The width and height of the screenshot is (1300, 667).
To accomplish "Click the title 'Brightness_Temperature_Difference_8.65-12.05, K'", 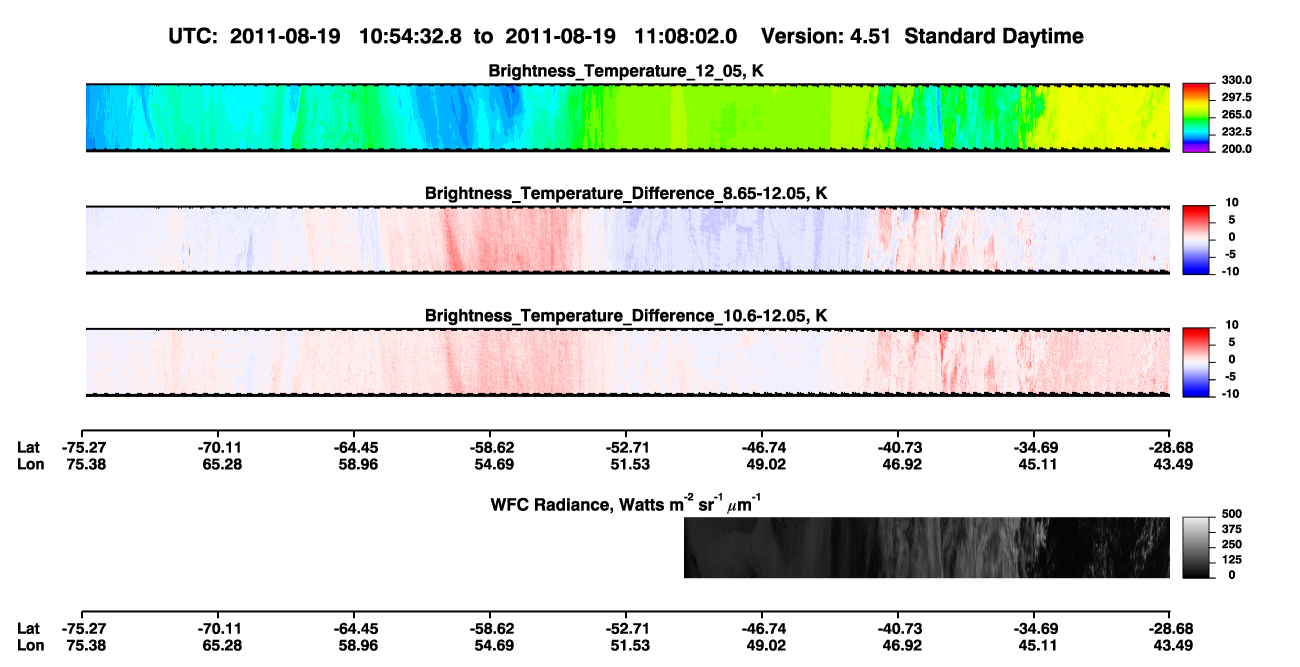I will [x=628, y=193].
